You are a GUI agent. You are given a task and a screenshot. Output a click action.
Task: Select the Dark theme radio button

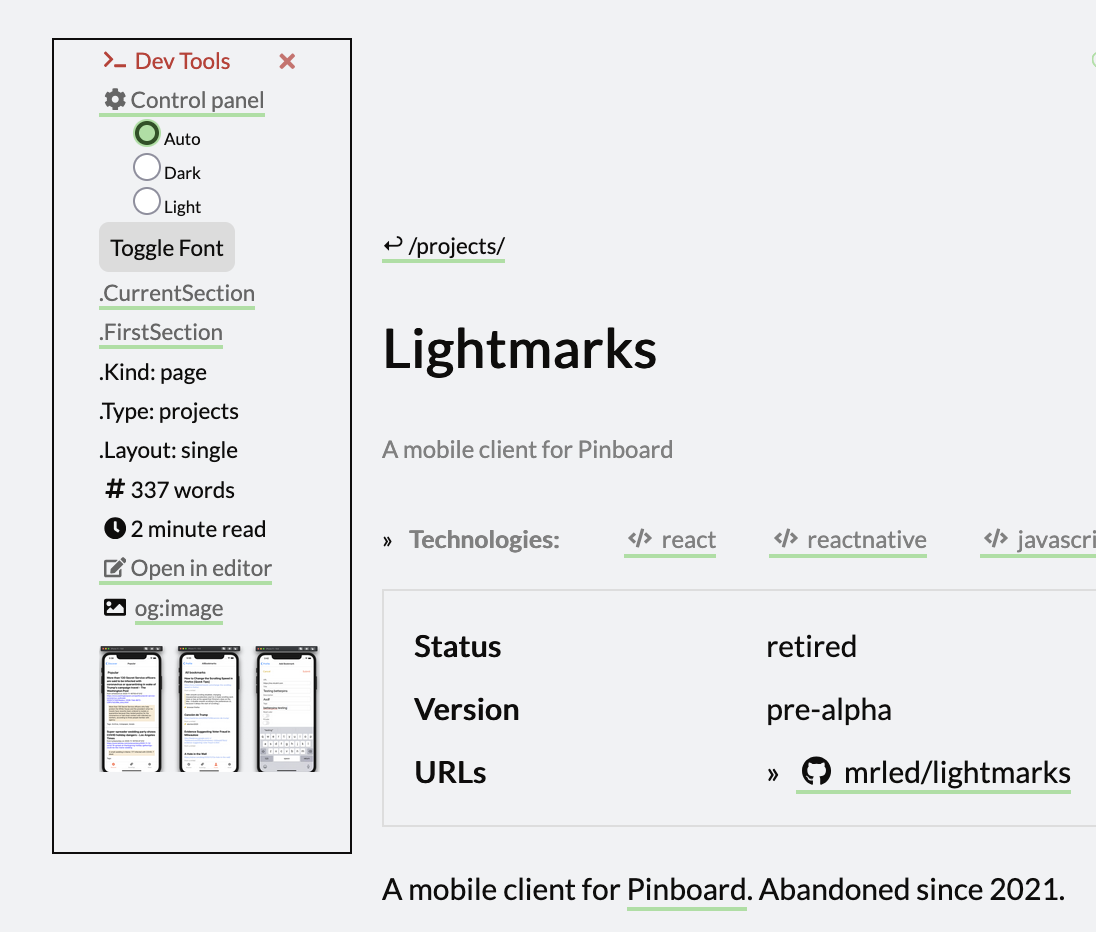[x=147, y=167]
